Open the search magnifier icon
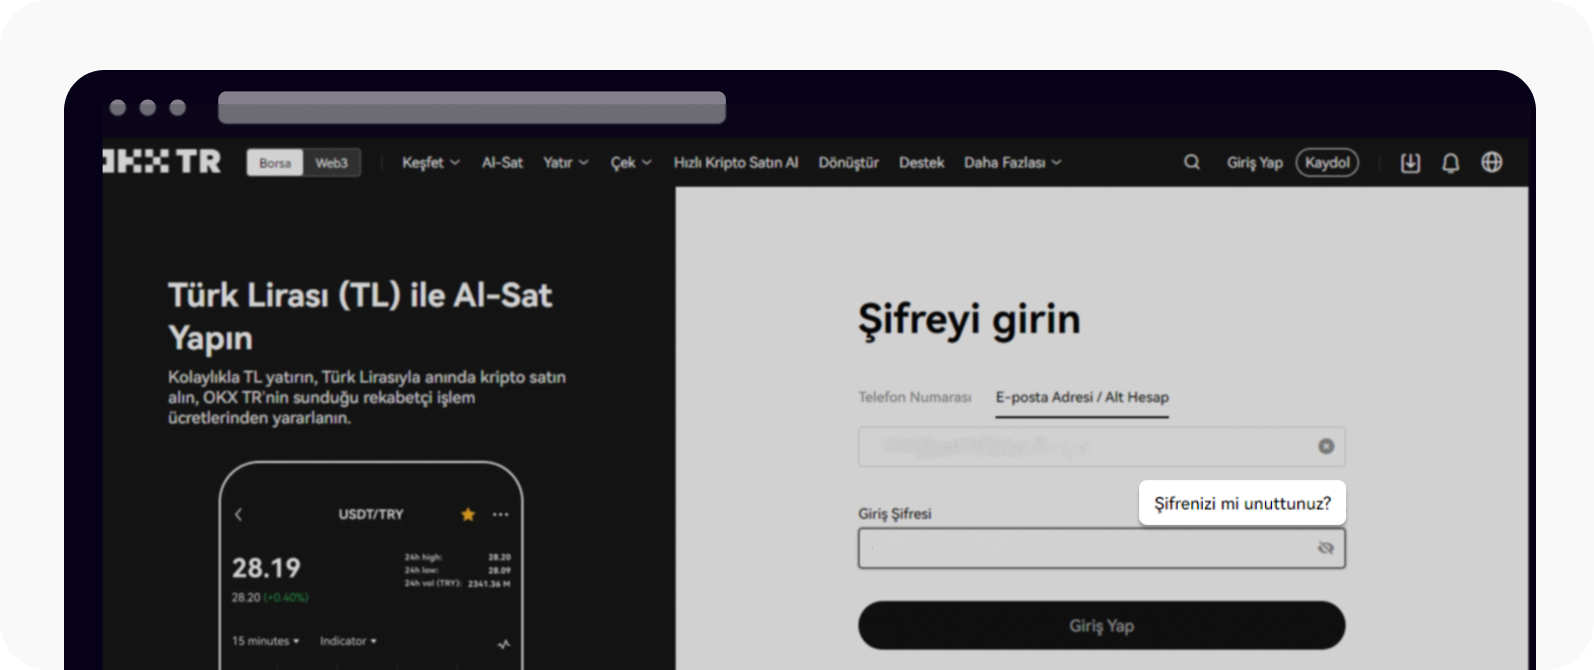The width and height of the screenshot is (1594, 670). point(1192,162)
